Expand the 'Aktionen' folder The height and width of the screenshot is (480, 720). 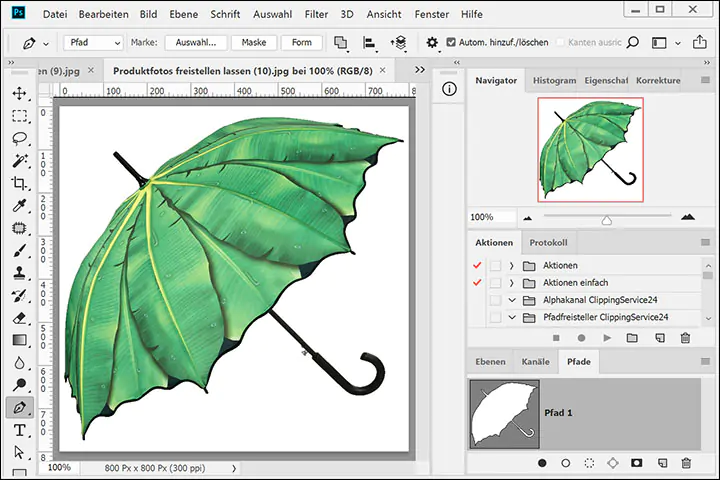tap(511, 265)
